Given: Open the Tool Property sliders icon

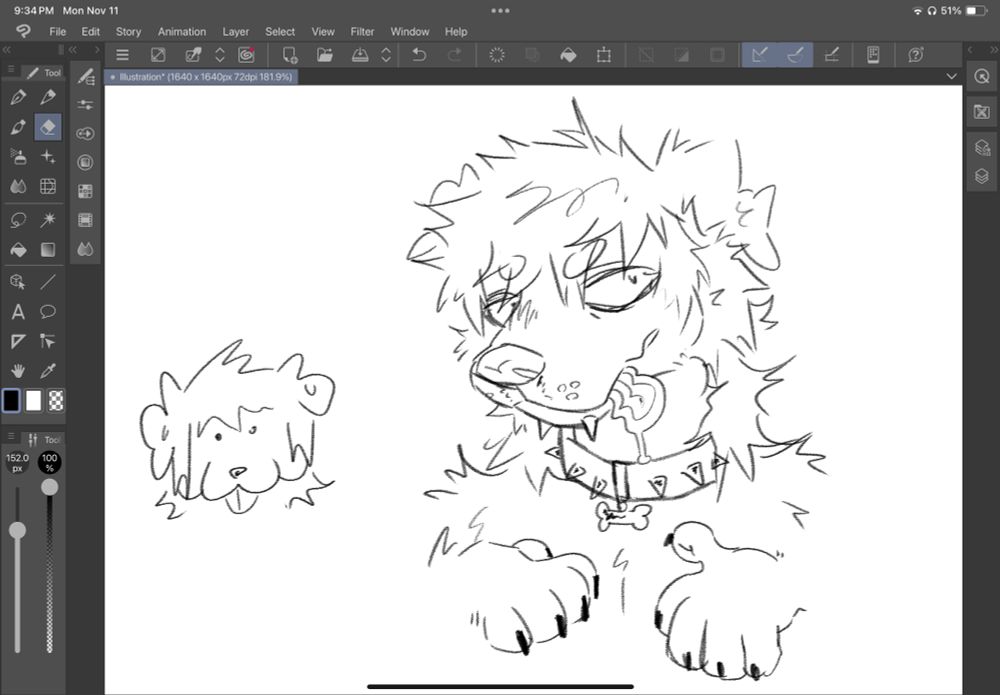Looking at the screenshot, I should [x=85, y=105].
